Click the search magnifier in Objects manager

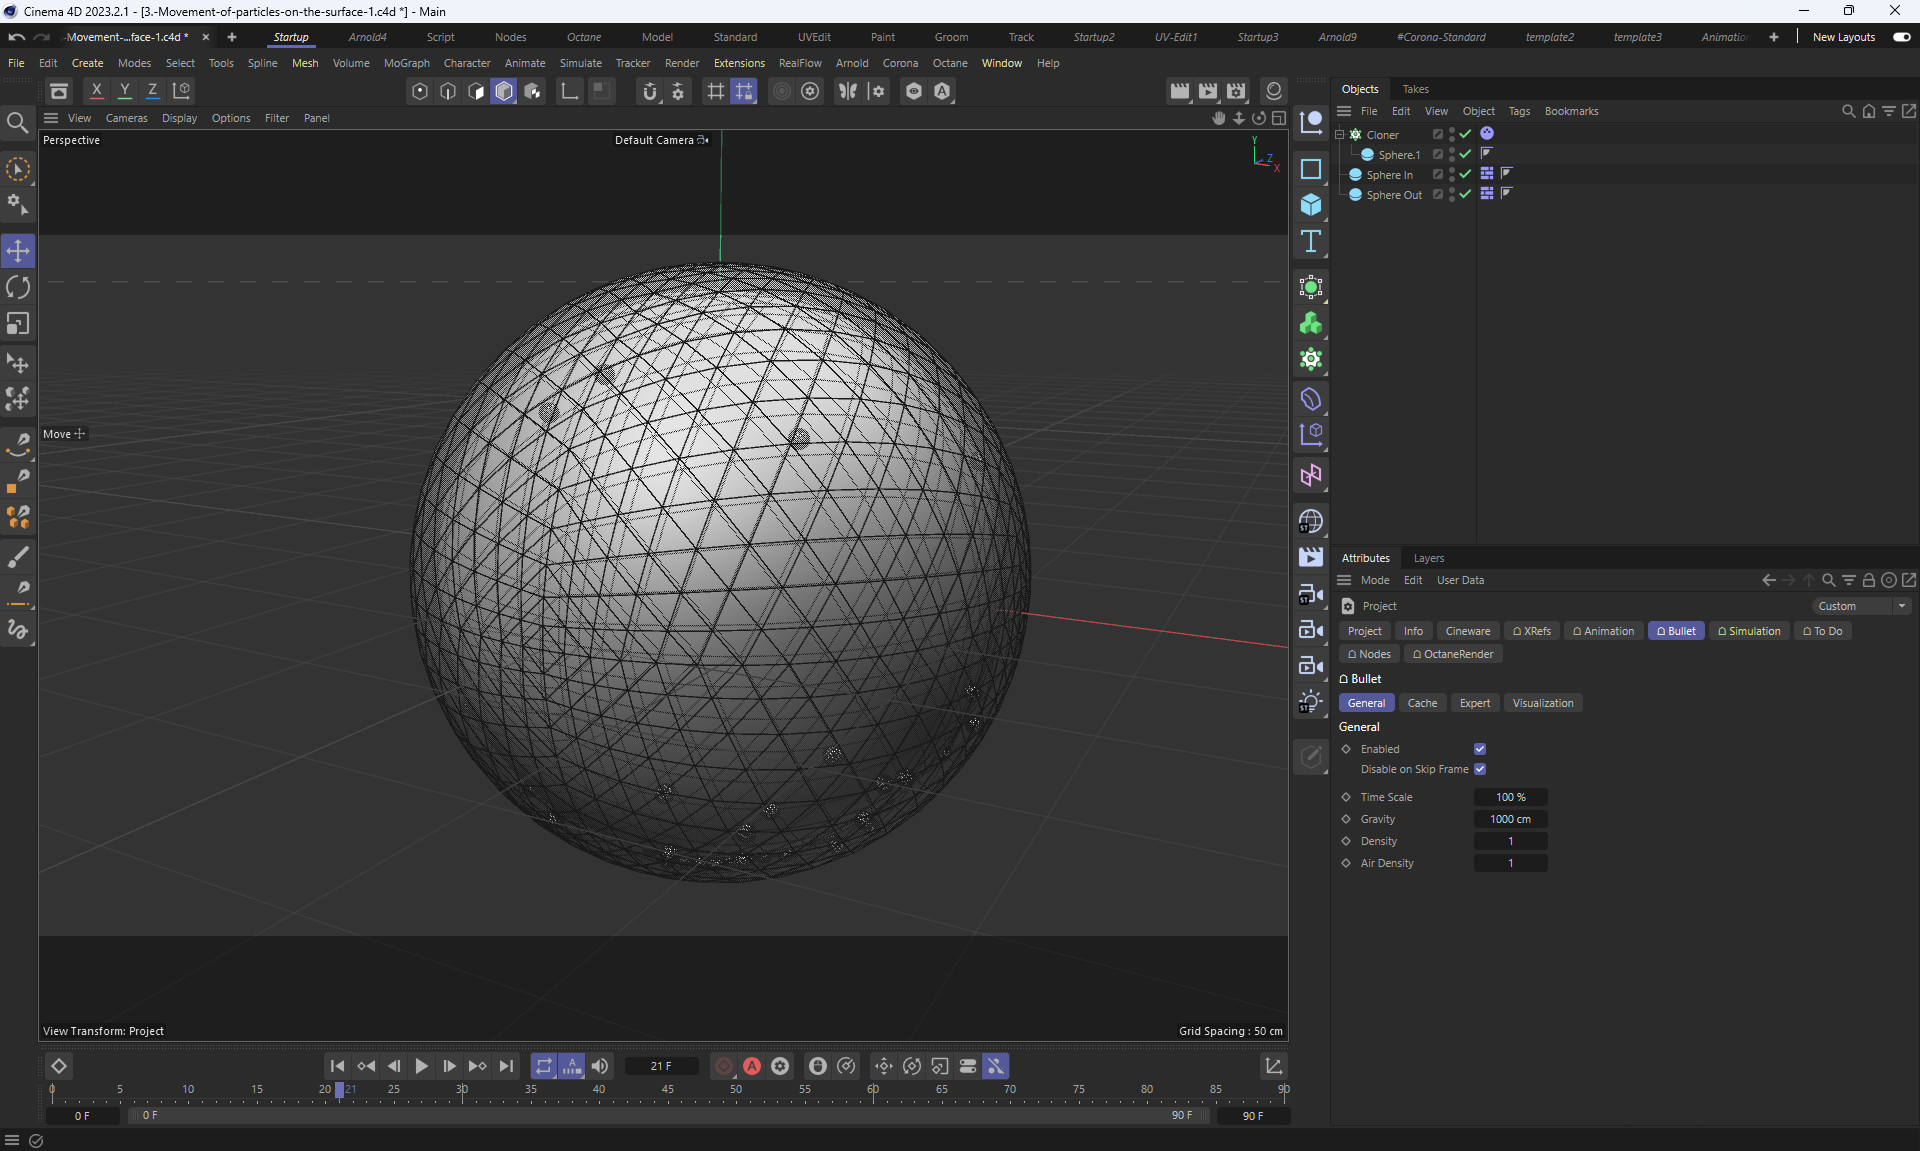(1848, 111)
